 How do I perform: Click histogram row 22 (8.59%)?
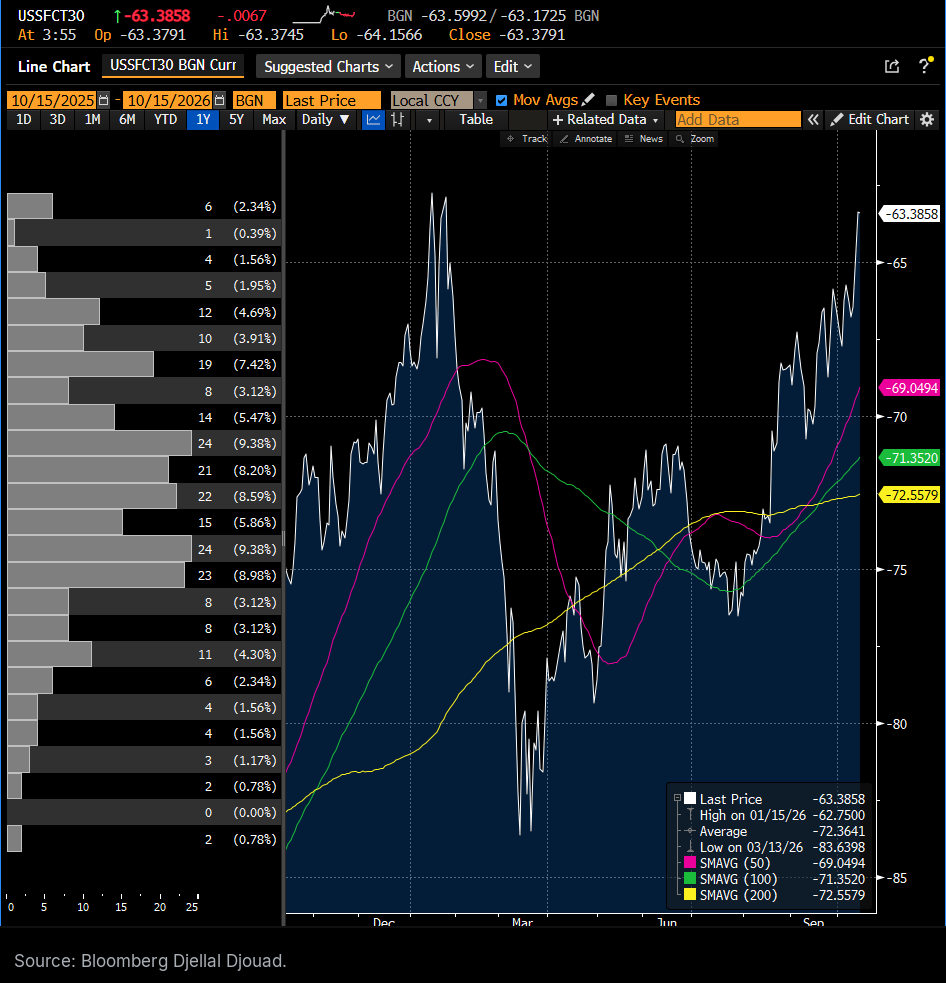click(x=144, y=496)
